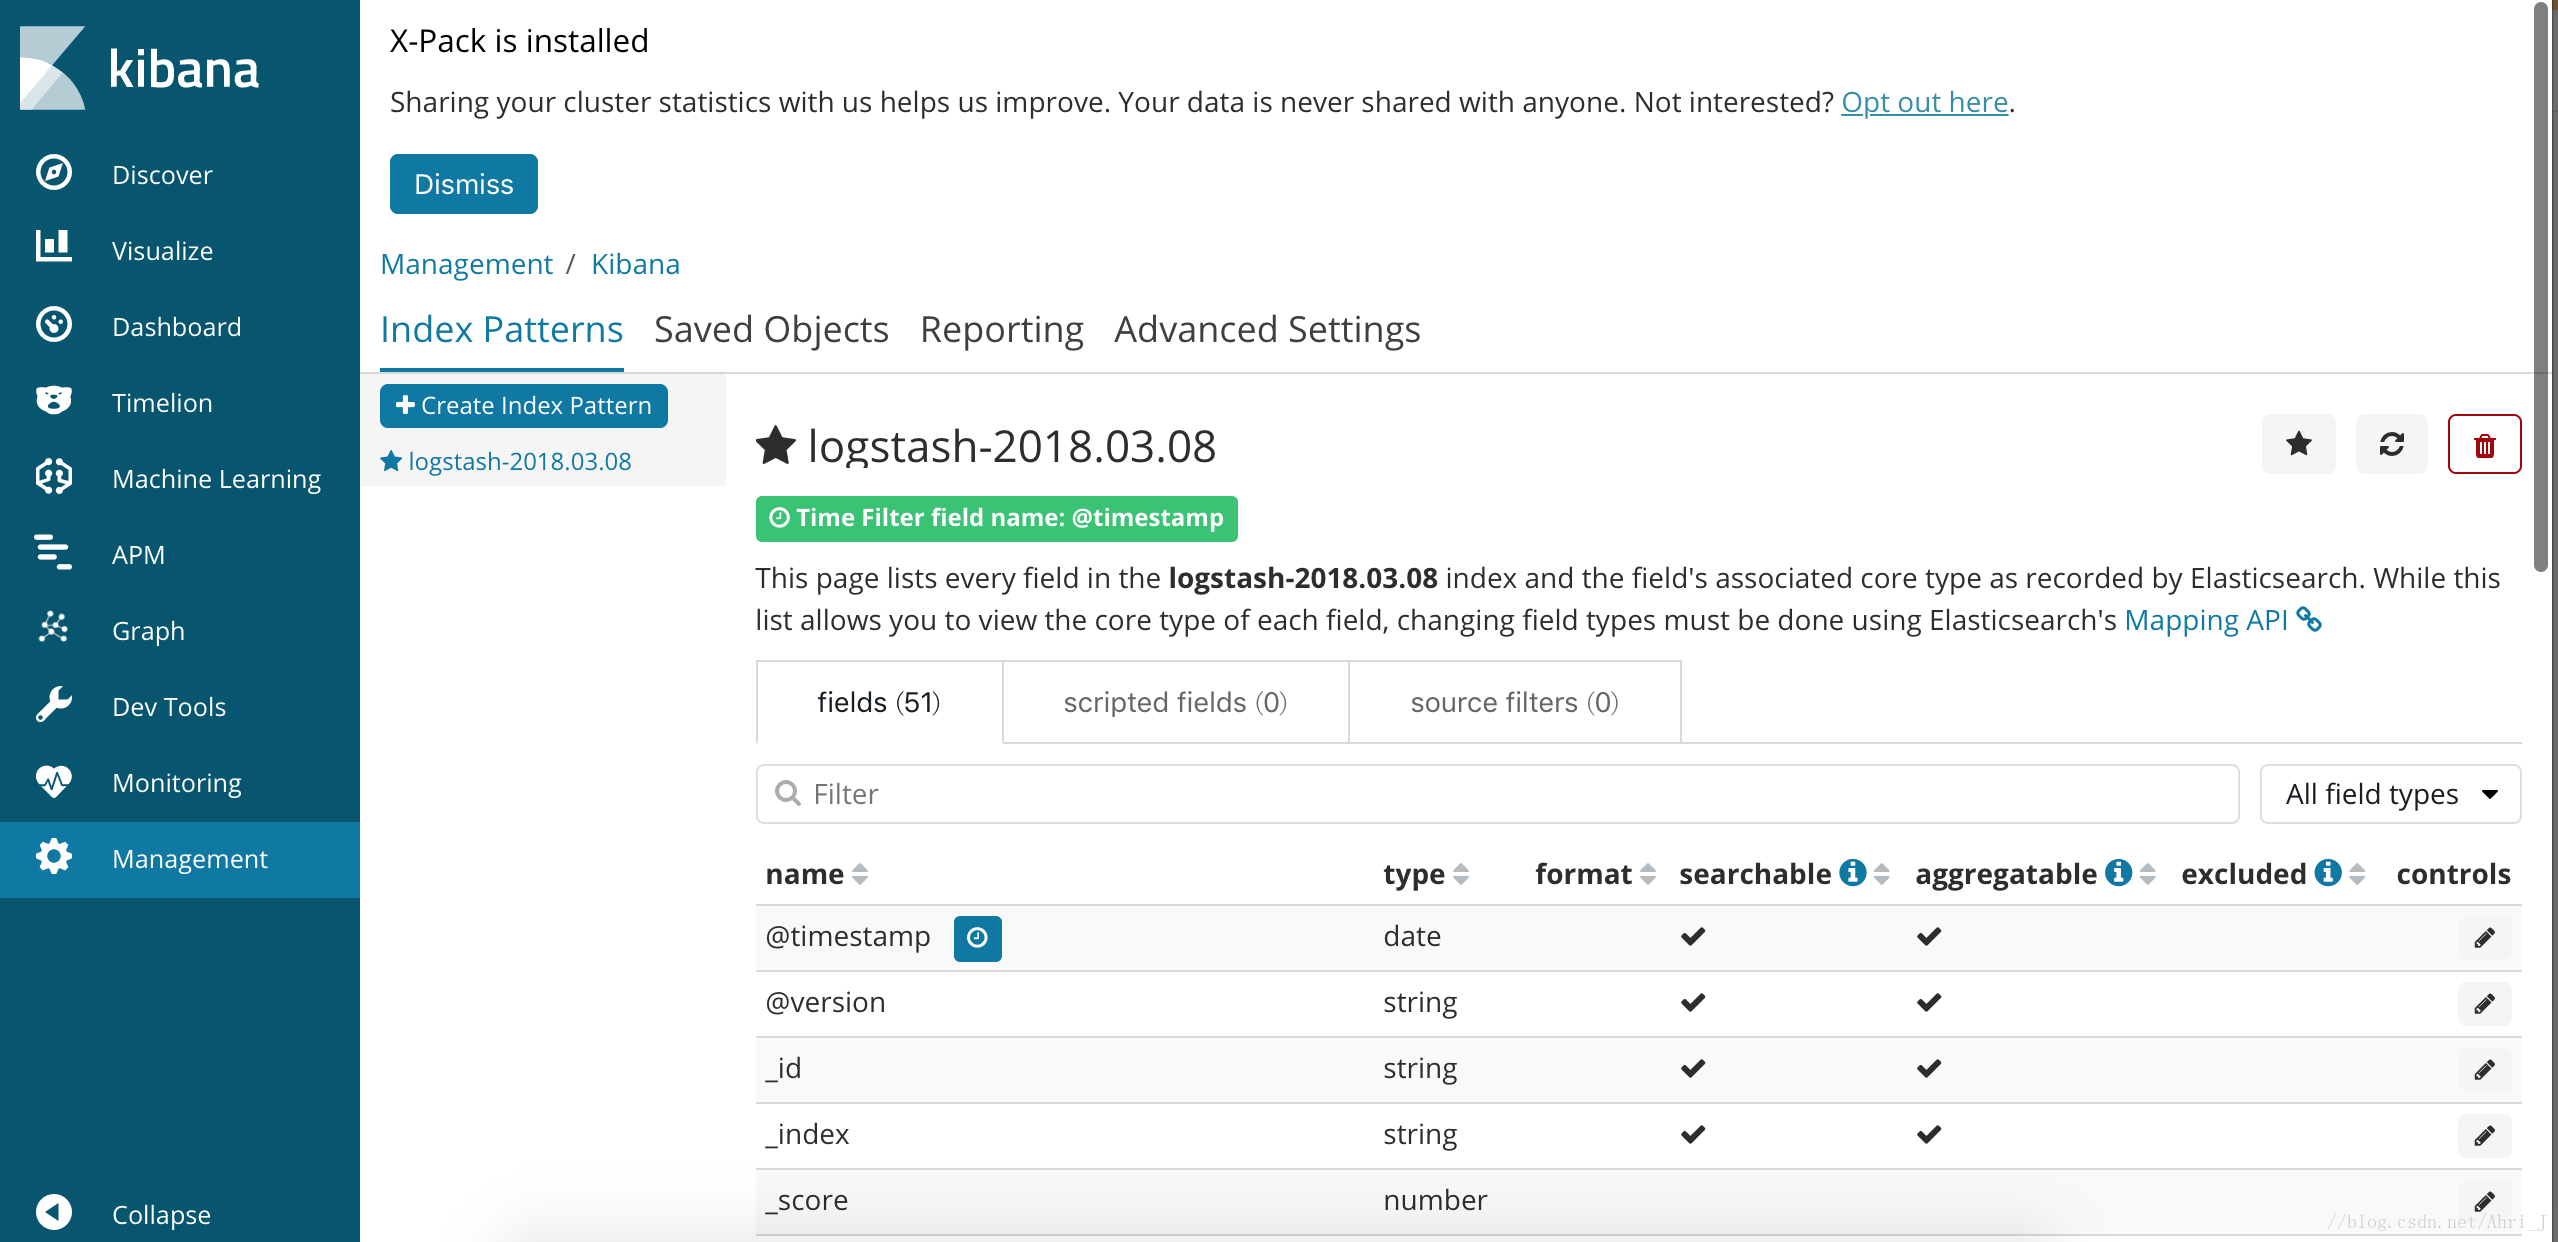Select the fields (51) tab
Image resolution: width=2558 pixels, height=1242 pixels.
pos(879,702)
